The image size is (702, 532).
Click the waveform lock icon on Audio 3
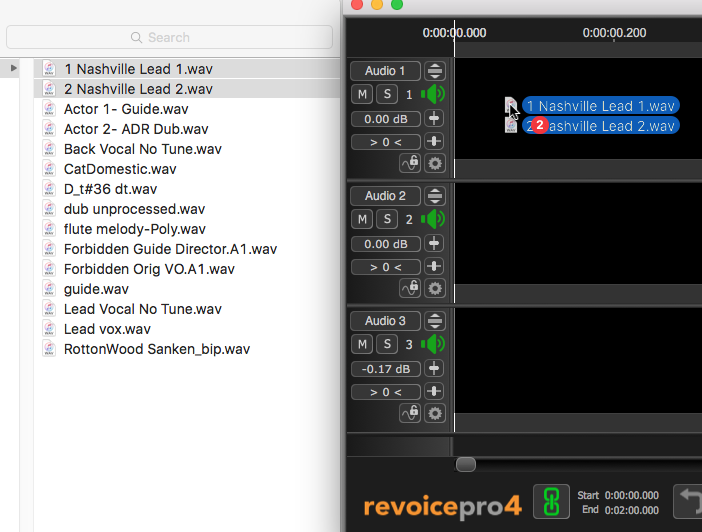coord(410,413)
